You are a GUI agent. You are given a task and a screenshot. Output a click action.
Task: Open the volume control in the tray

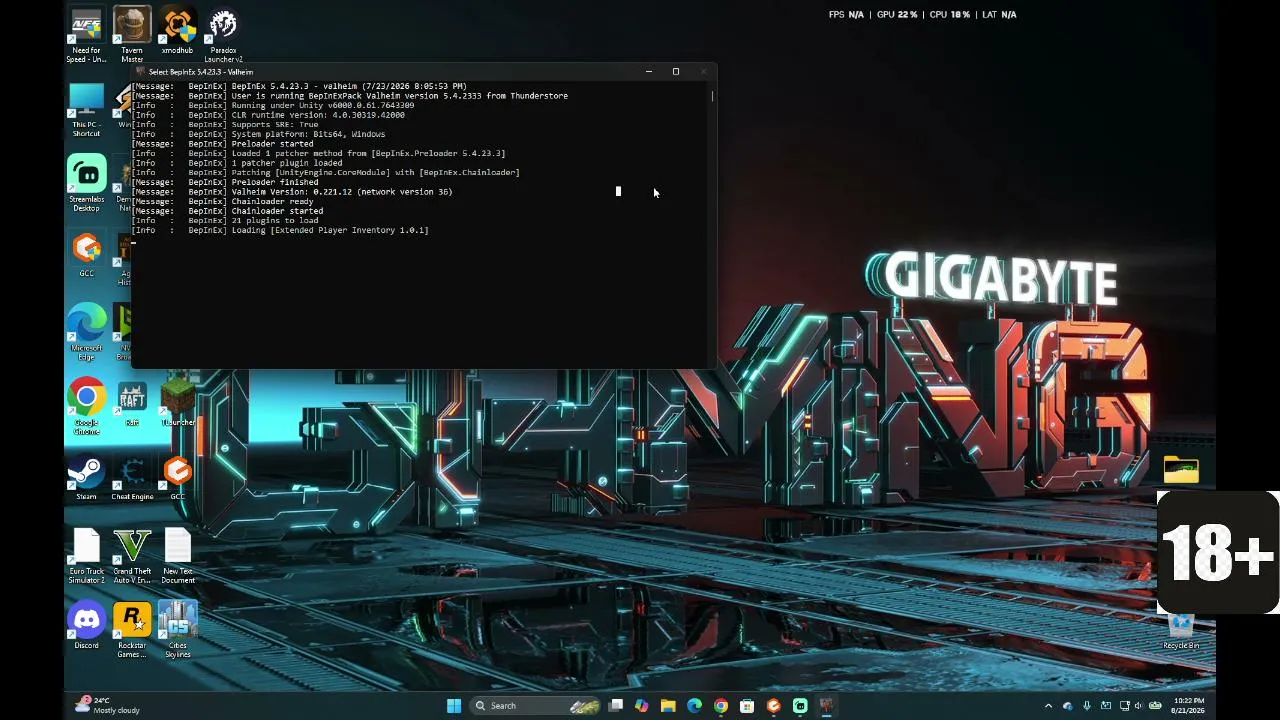[x=1138, y=705]
